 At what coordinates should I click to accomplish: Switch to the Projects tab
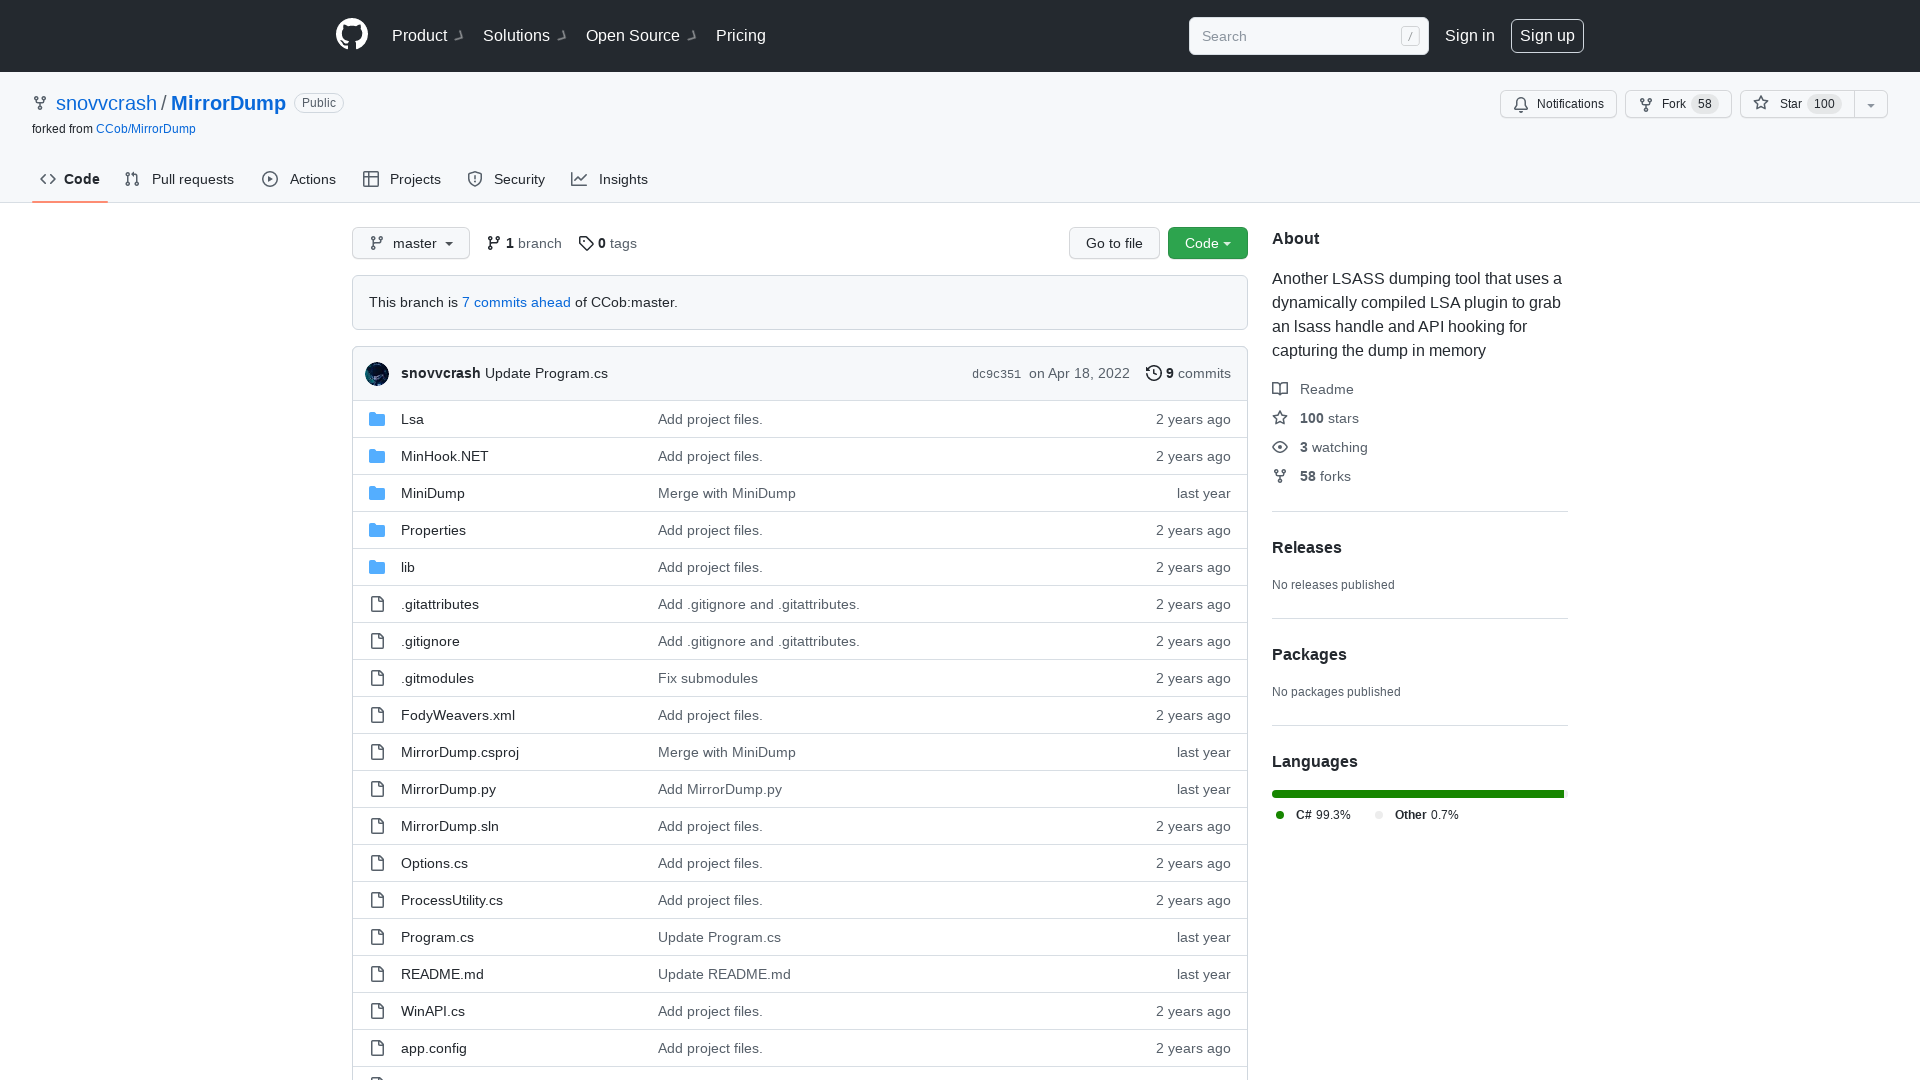click(402, 179)
